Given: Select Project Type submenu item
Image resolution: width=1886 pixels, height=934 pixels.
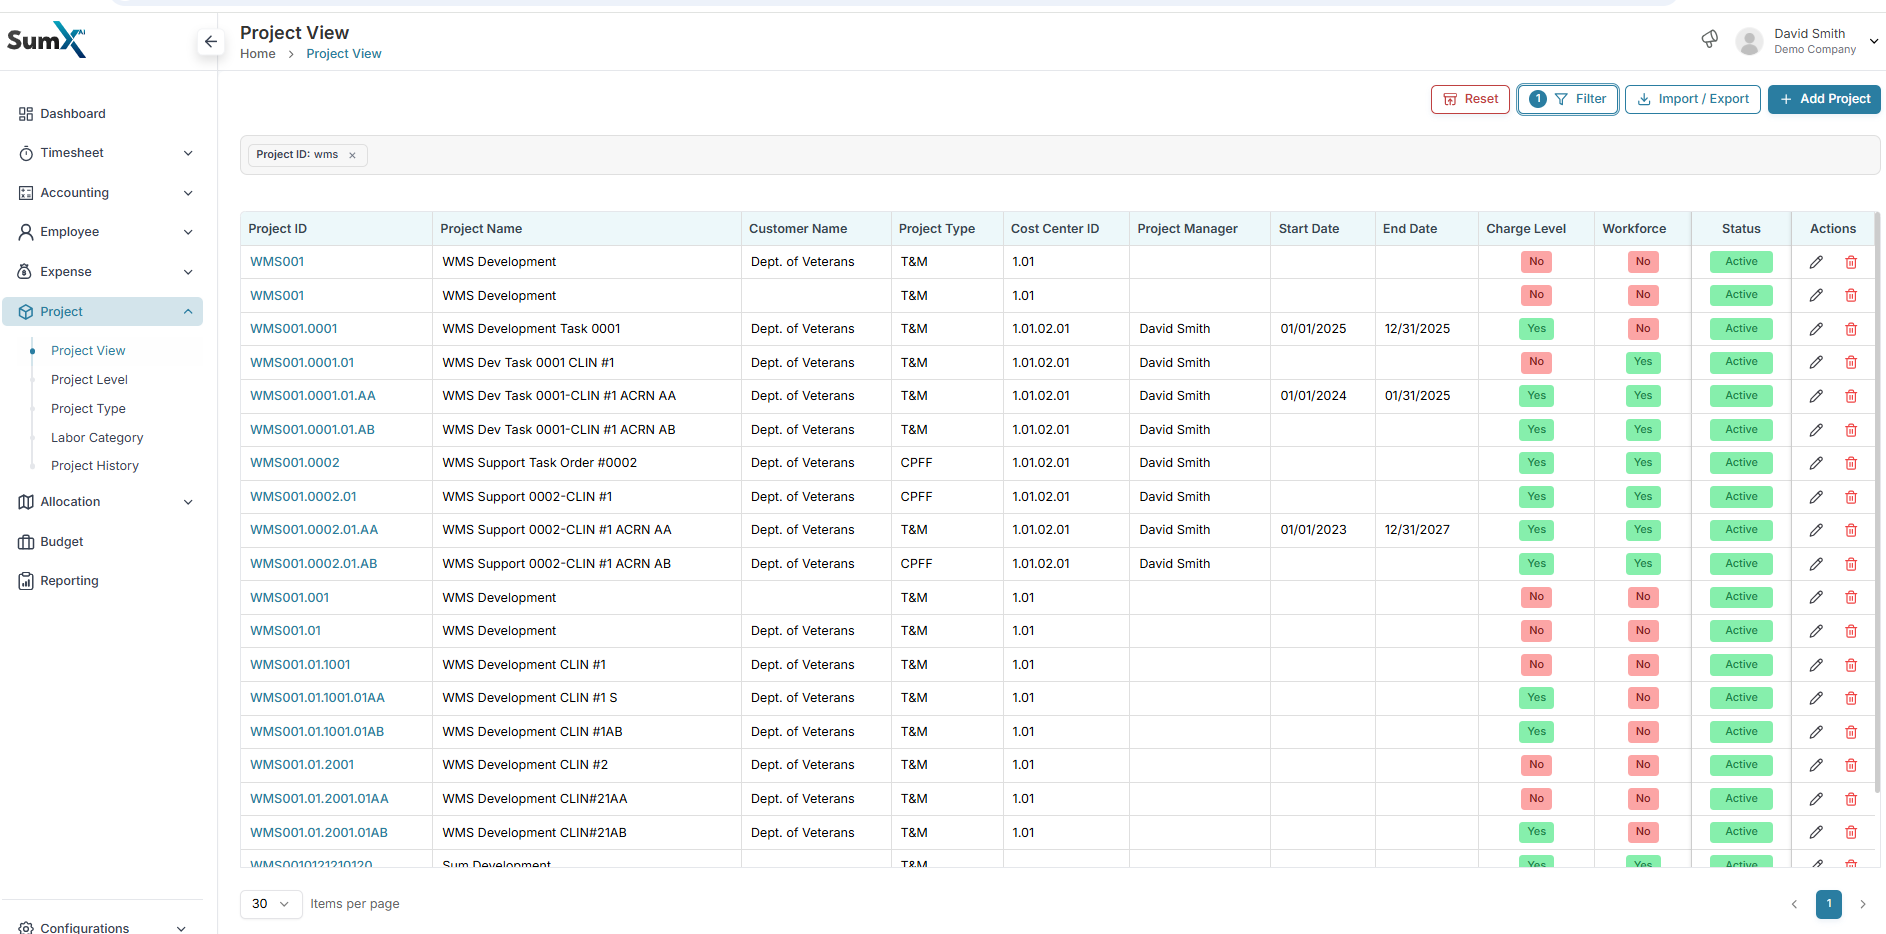Looking at the screenshot, I should click(88, 409).
